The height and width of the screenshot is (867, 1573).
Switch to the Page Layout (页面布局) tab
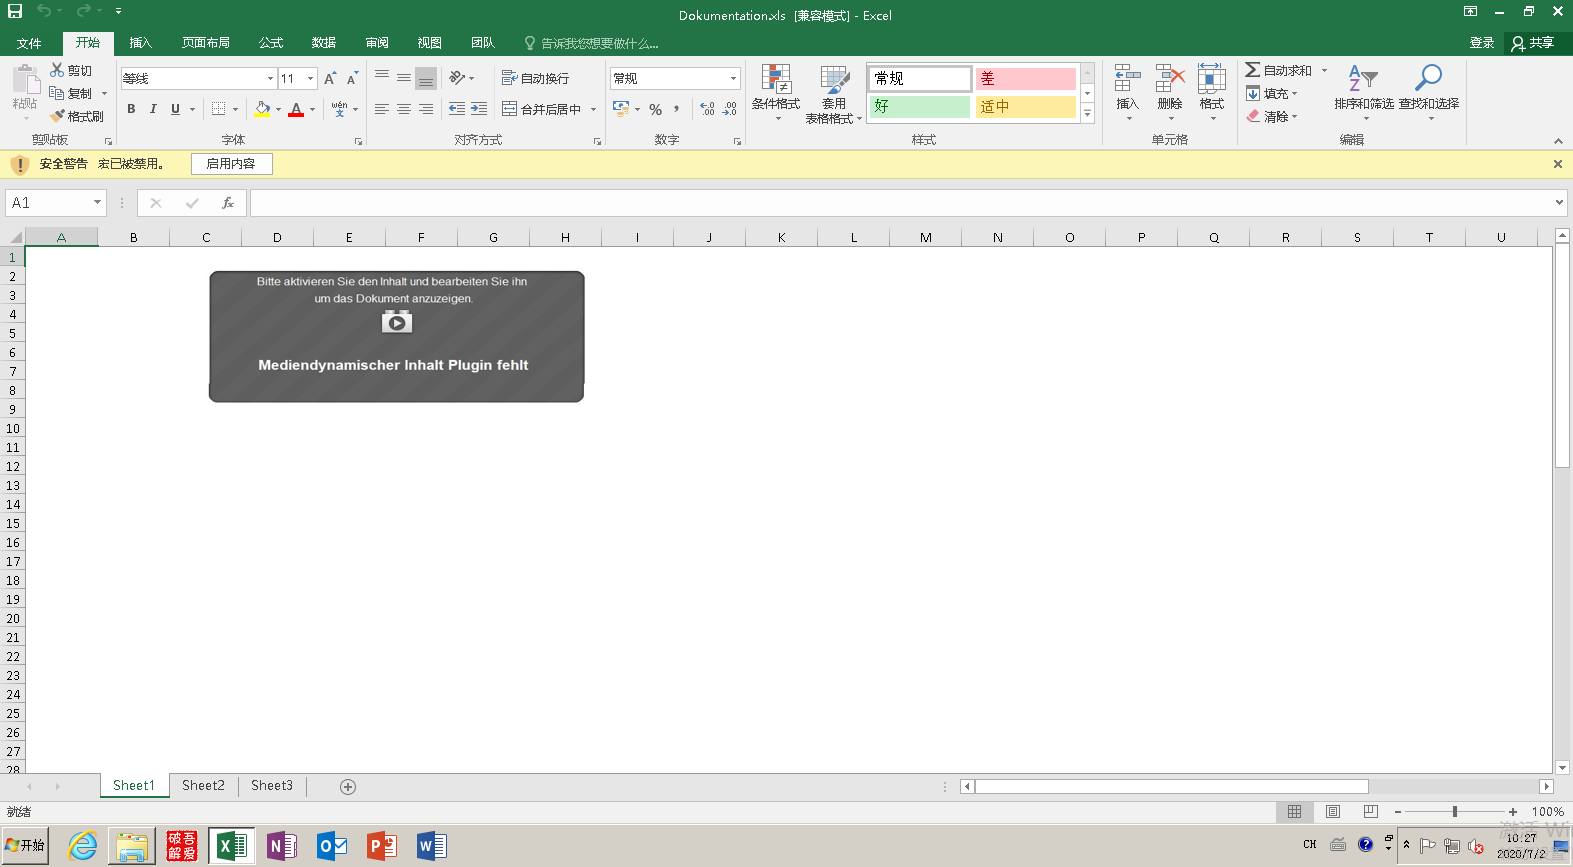206,43
